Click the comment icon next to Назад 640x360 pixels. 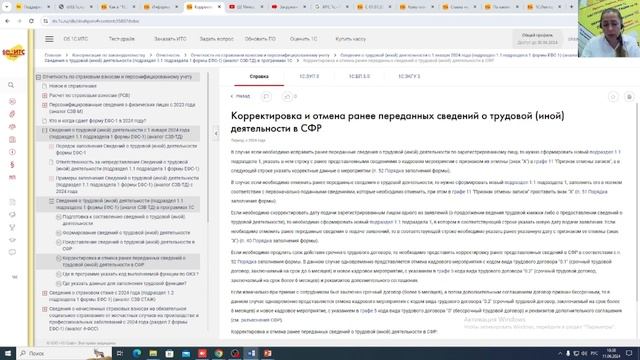tap(266, 96)
